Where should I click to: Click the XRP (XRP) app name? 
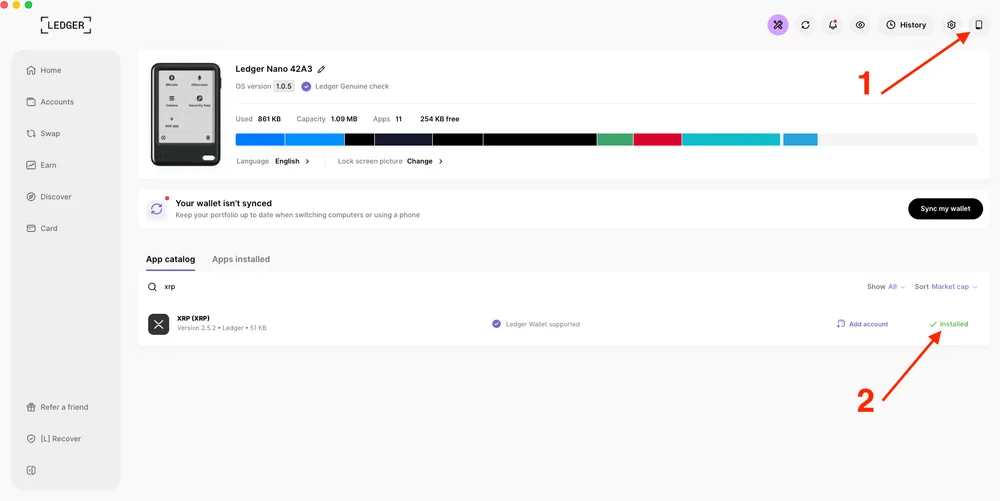point(193,318)
